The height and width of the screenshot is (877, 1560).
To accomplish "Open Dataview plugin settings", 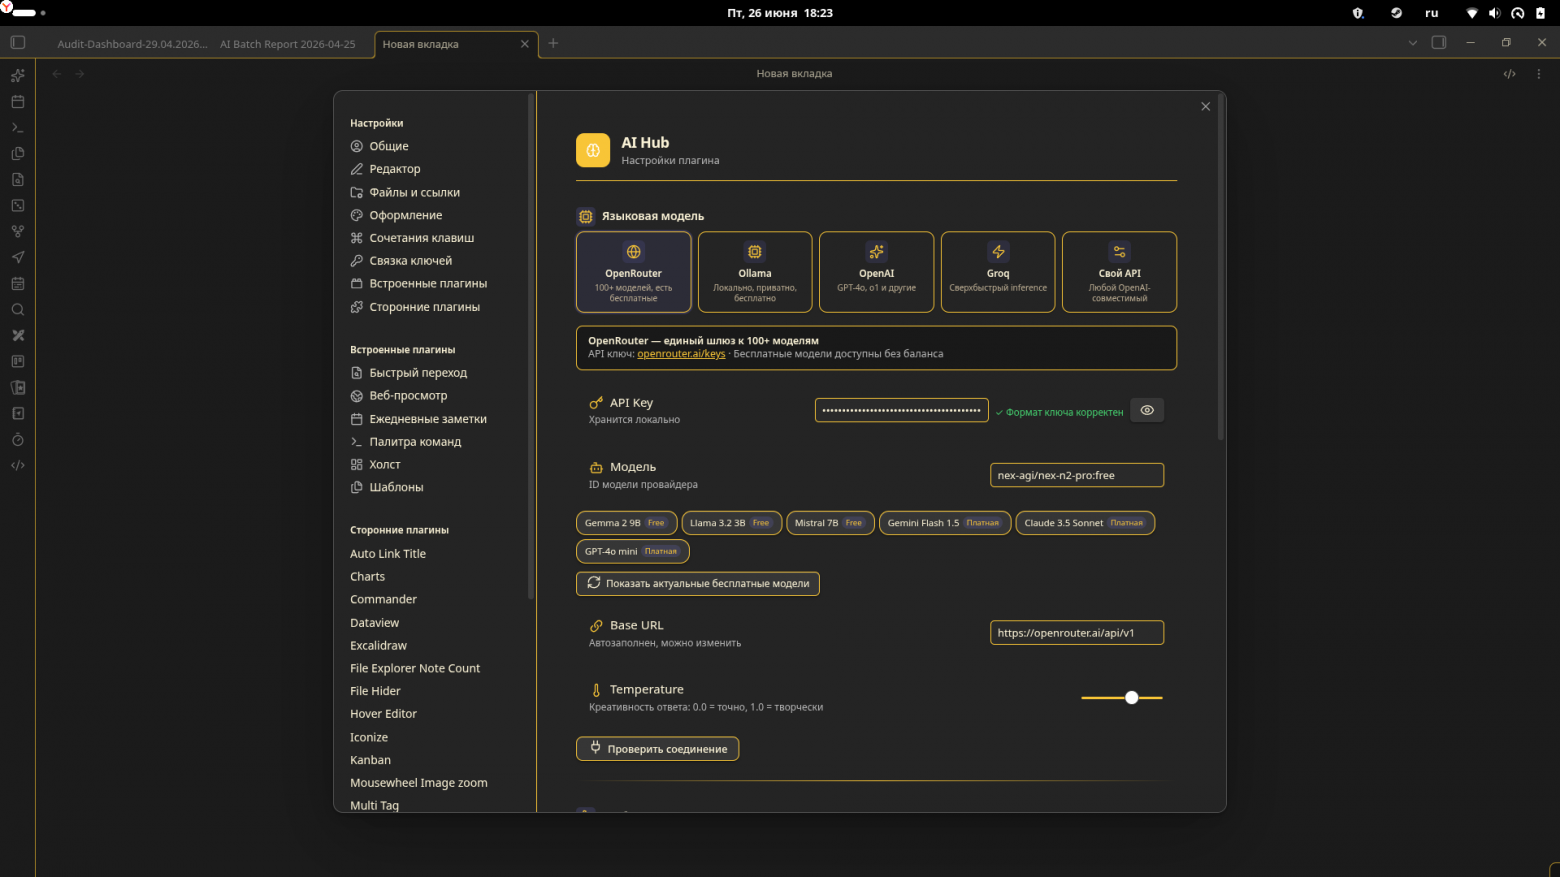I will coord(374,623).
